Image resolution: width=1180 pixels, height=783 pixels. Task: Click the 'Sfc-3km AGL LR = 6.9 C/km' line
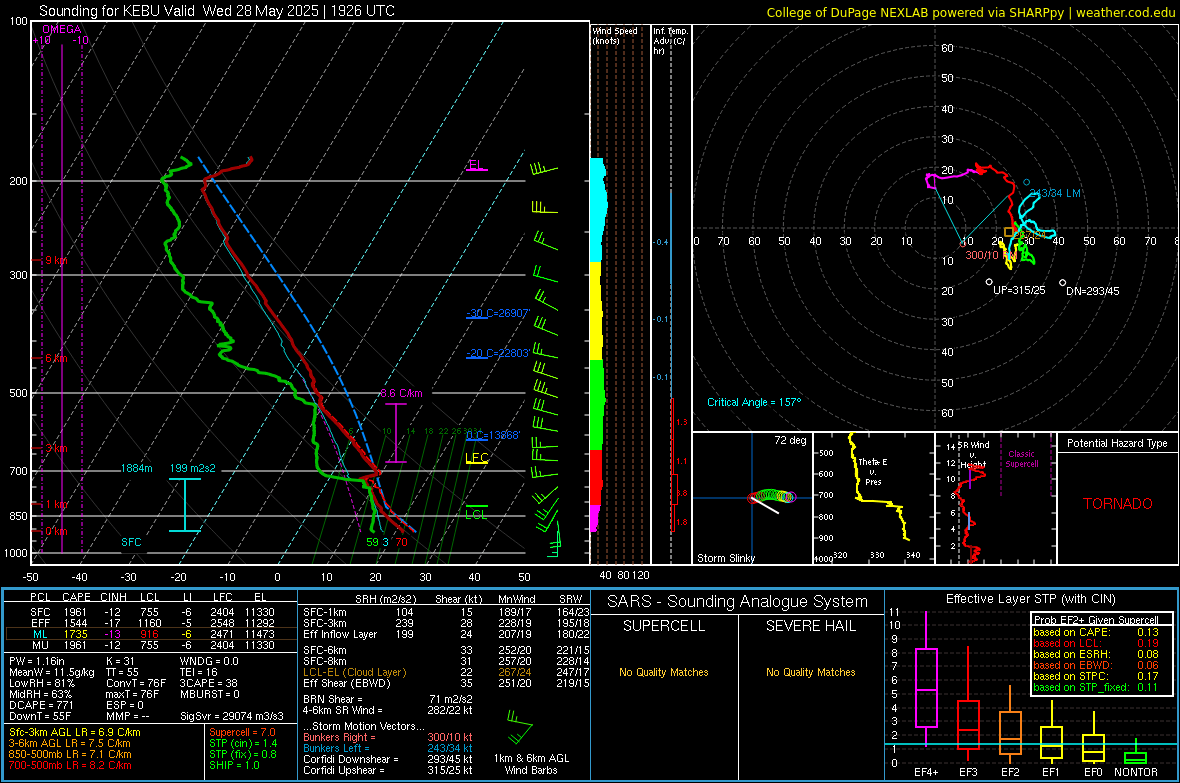[75, 733]
